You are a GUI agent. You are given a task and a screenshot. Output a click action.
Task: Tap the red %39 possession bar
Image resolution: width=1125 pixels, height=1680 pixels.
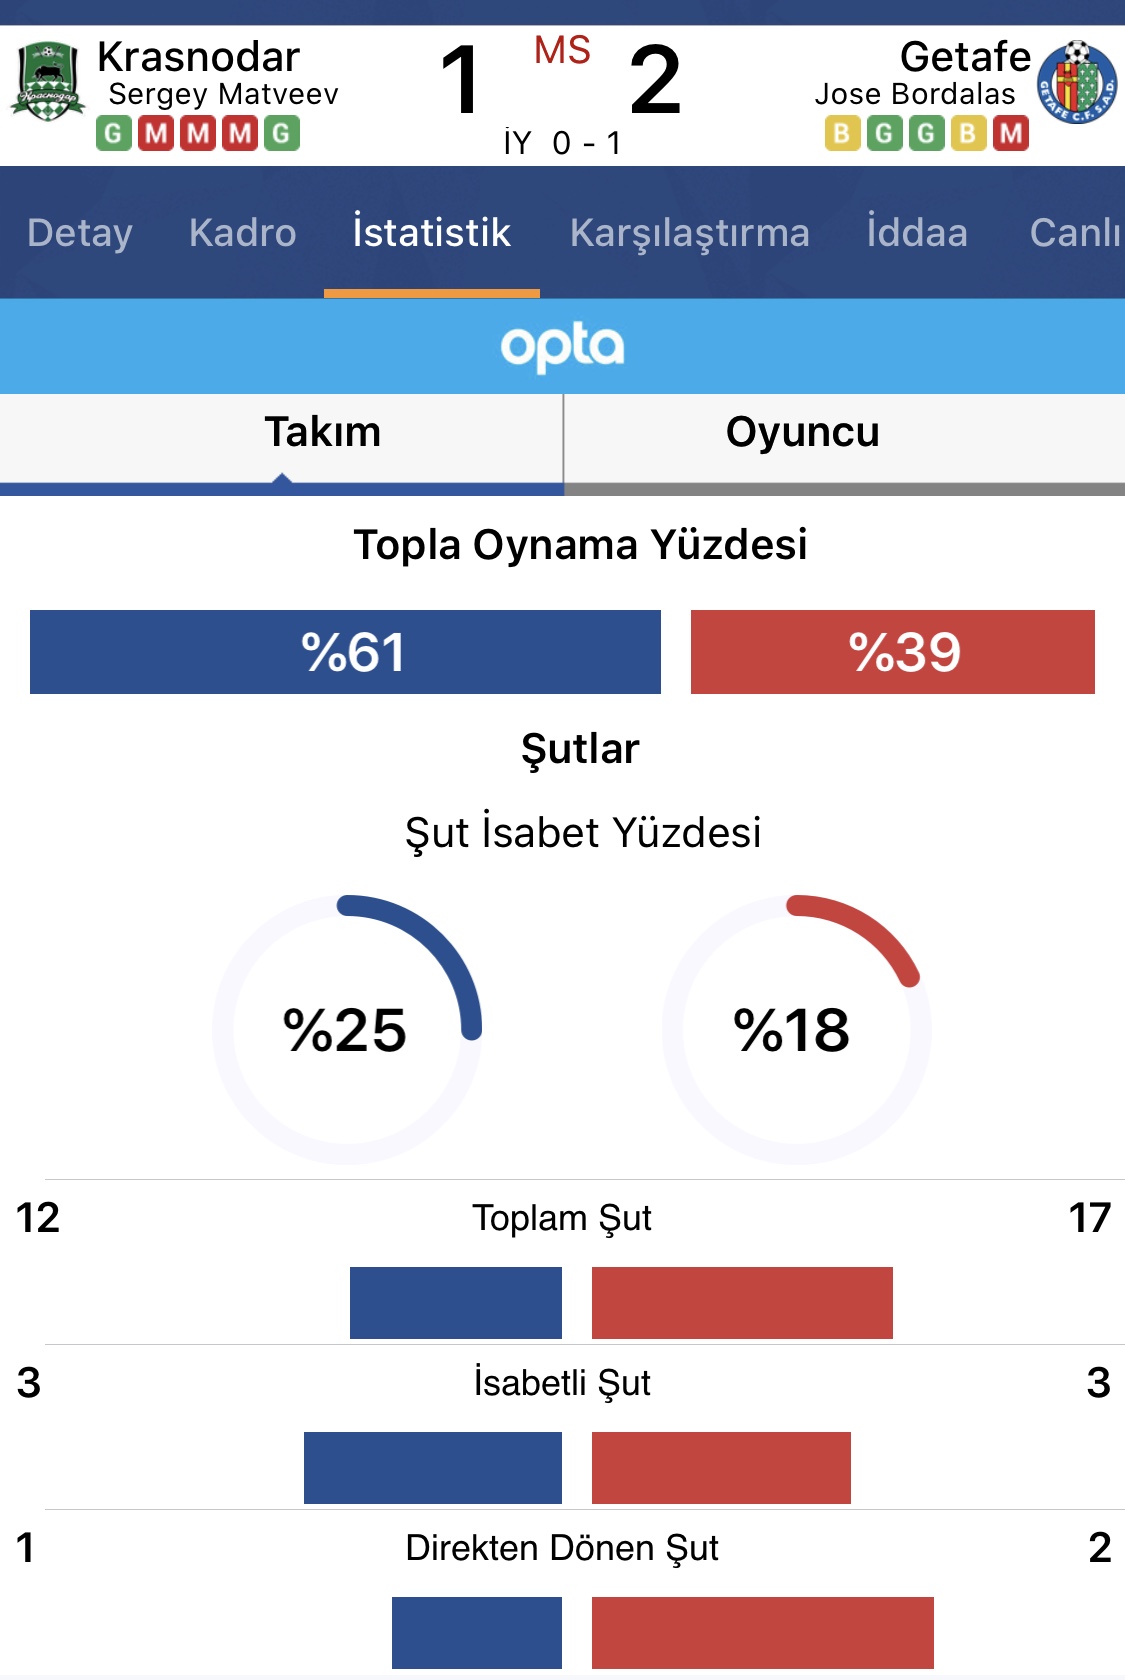point(893,652)
